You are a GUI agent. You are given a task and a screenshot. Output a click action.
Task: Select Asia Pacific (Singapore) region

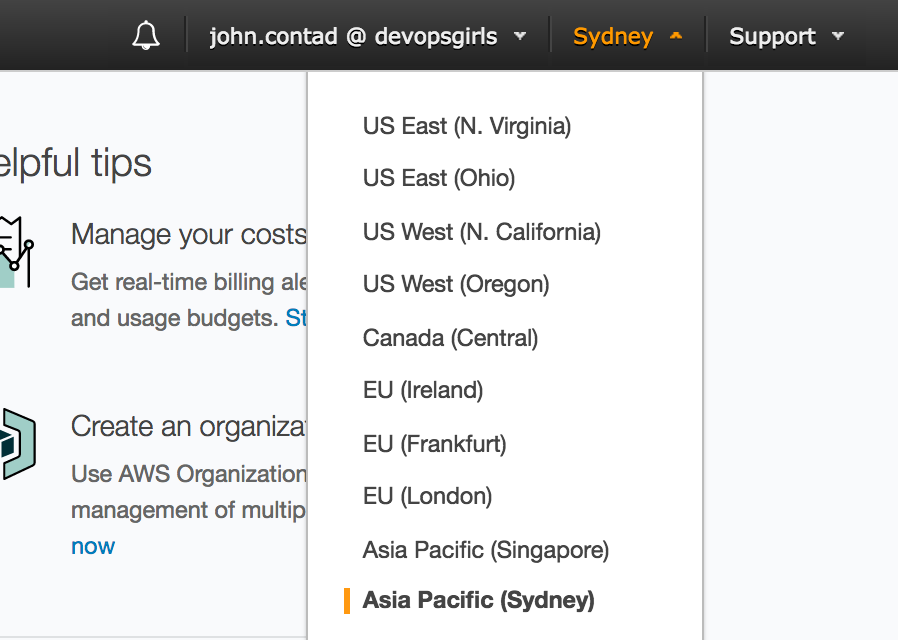pos(486,549)
